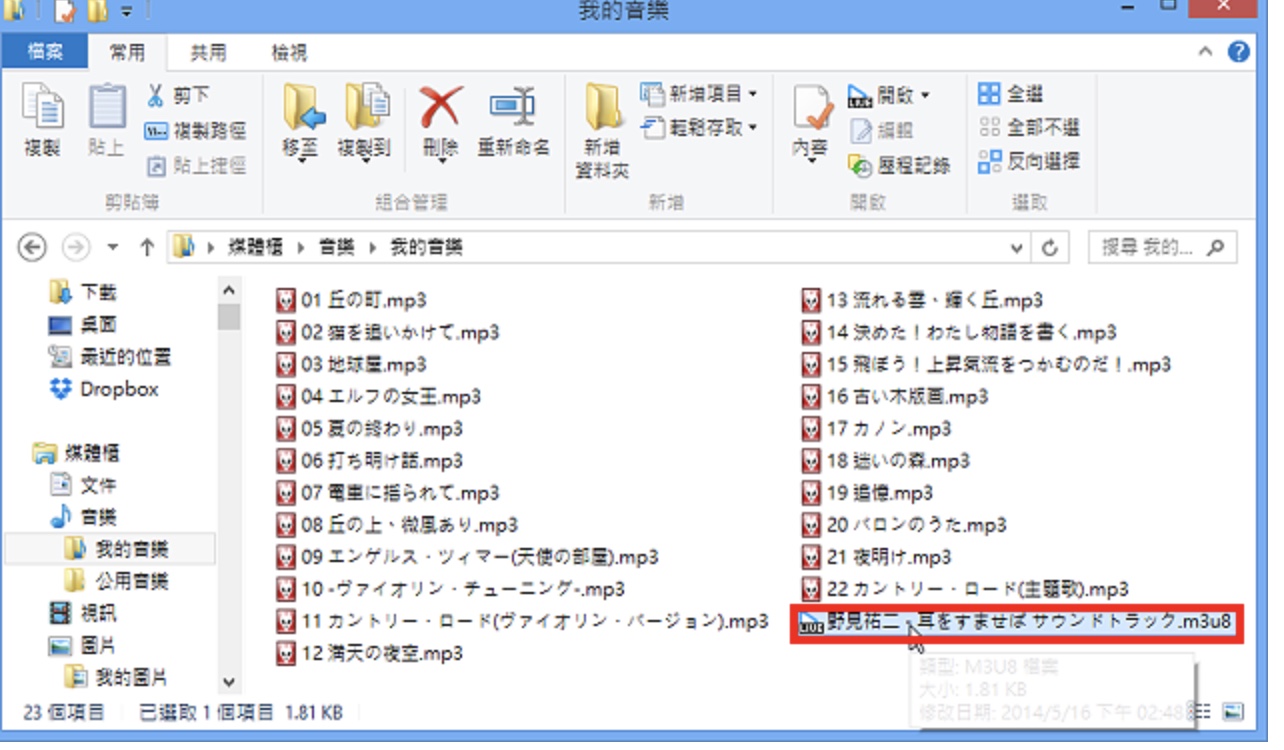This screenshot has height=750, width=1284.
Task: Click 音樂 in the address bar path
Action: 337,247
